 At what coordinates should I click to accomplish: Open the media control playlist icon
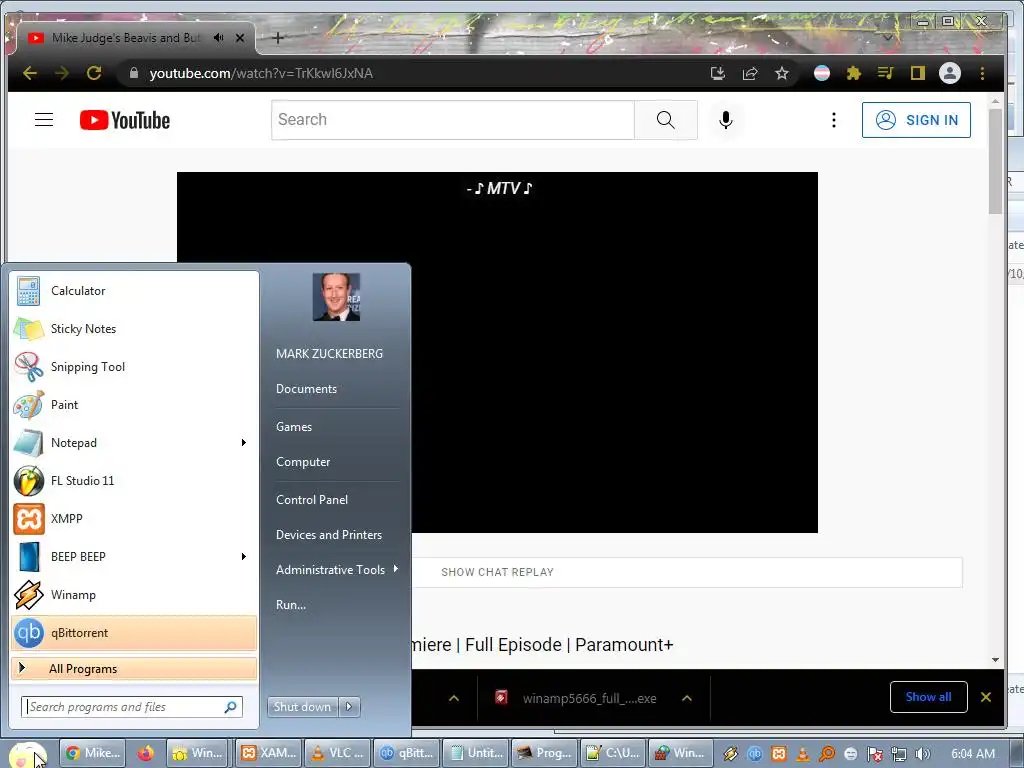coord(886,73)
